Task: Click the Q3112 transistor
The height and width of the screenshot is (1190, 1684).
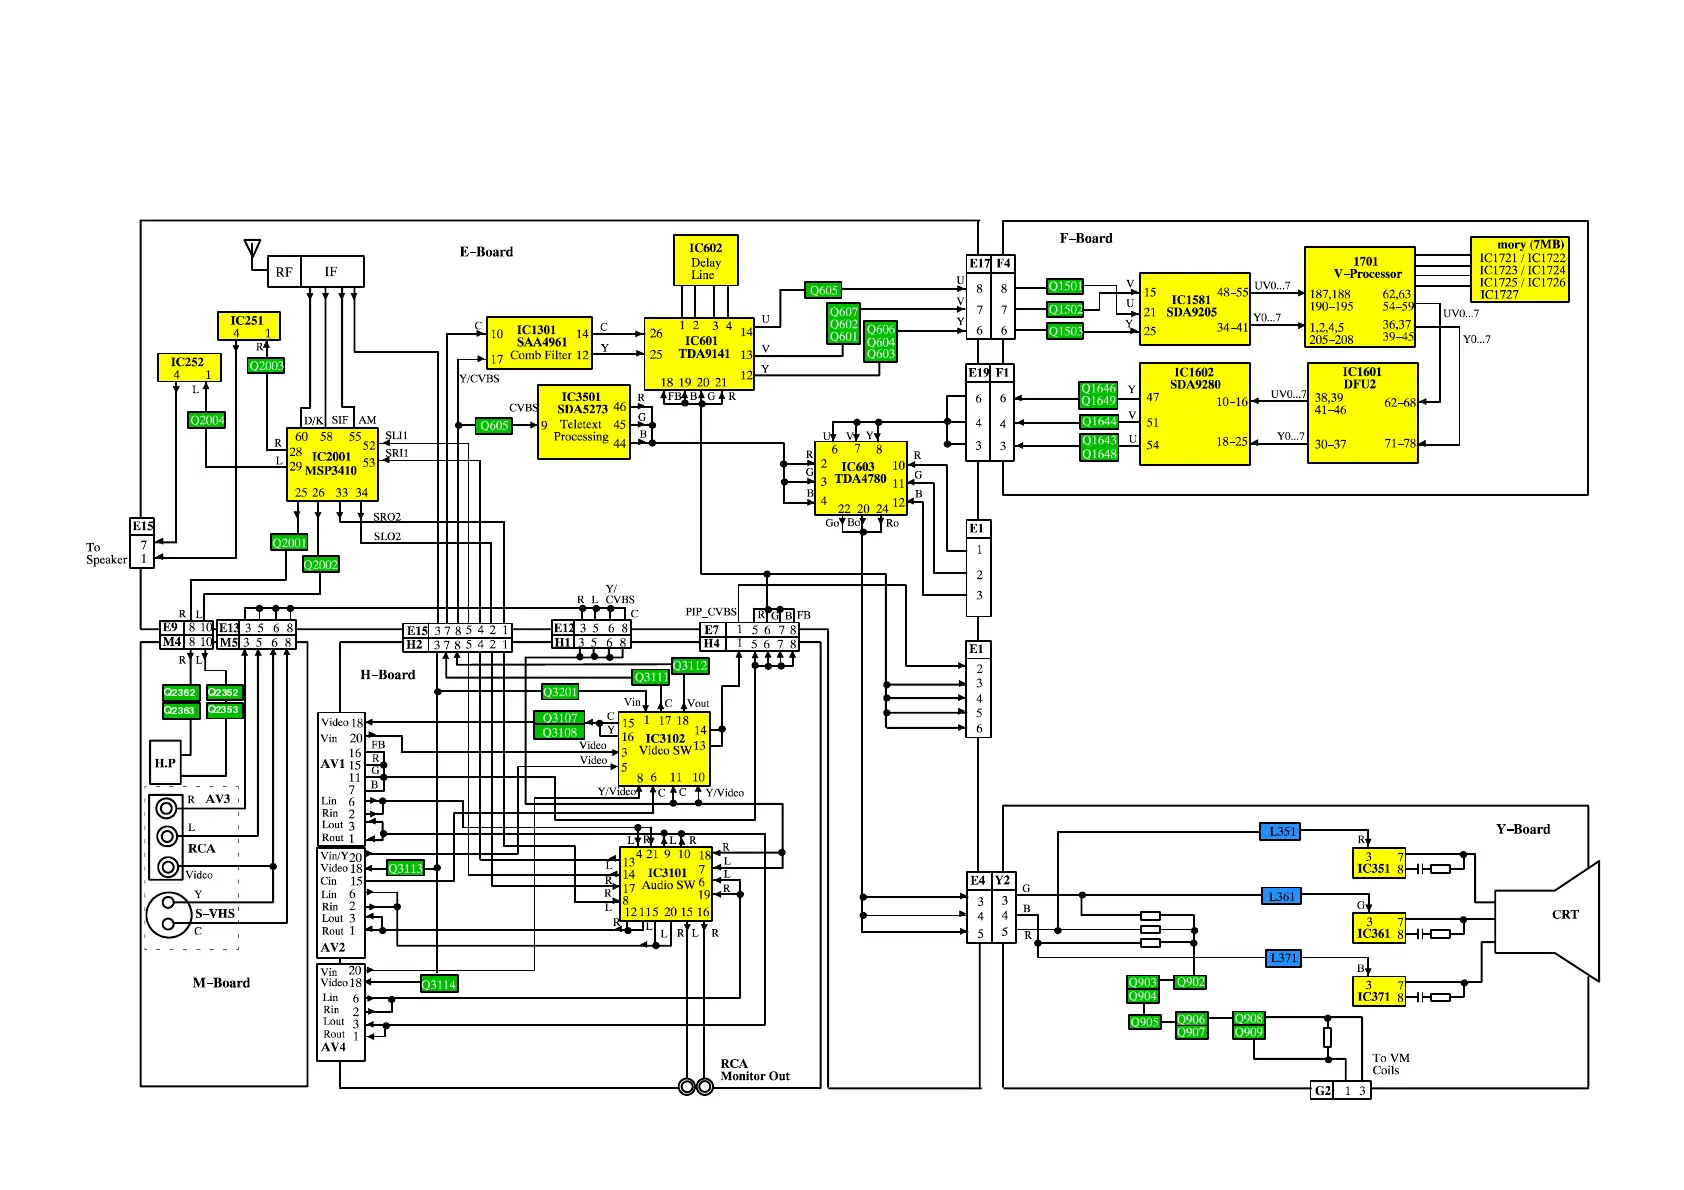Action: tap(690, 666)
